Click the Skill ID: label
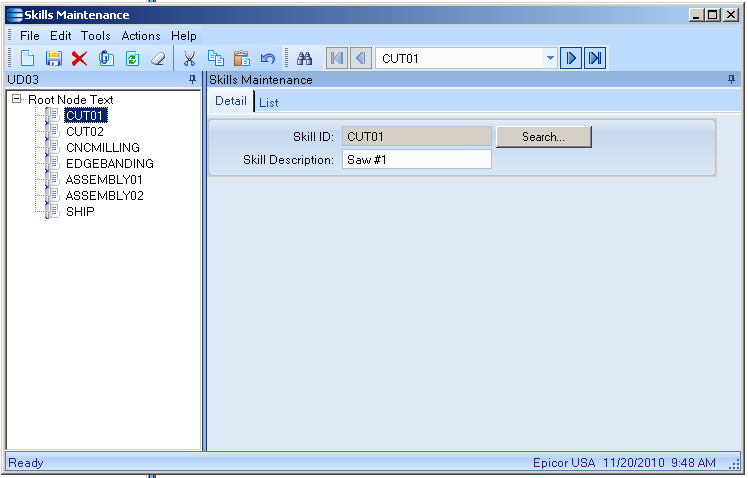The height and width of the screenshot is (478, 748). (x=313, y=137)
